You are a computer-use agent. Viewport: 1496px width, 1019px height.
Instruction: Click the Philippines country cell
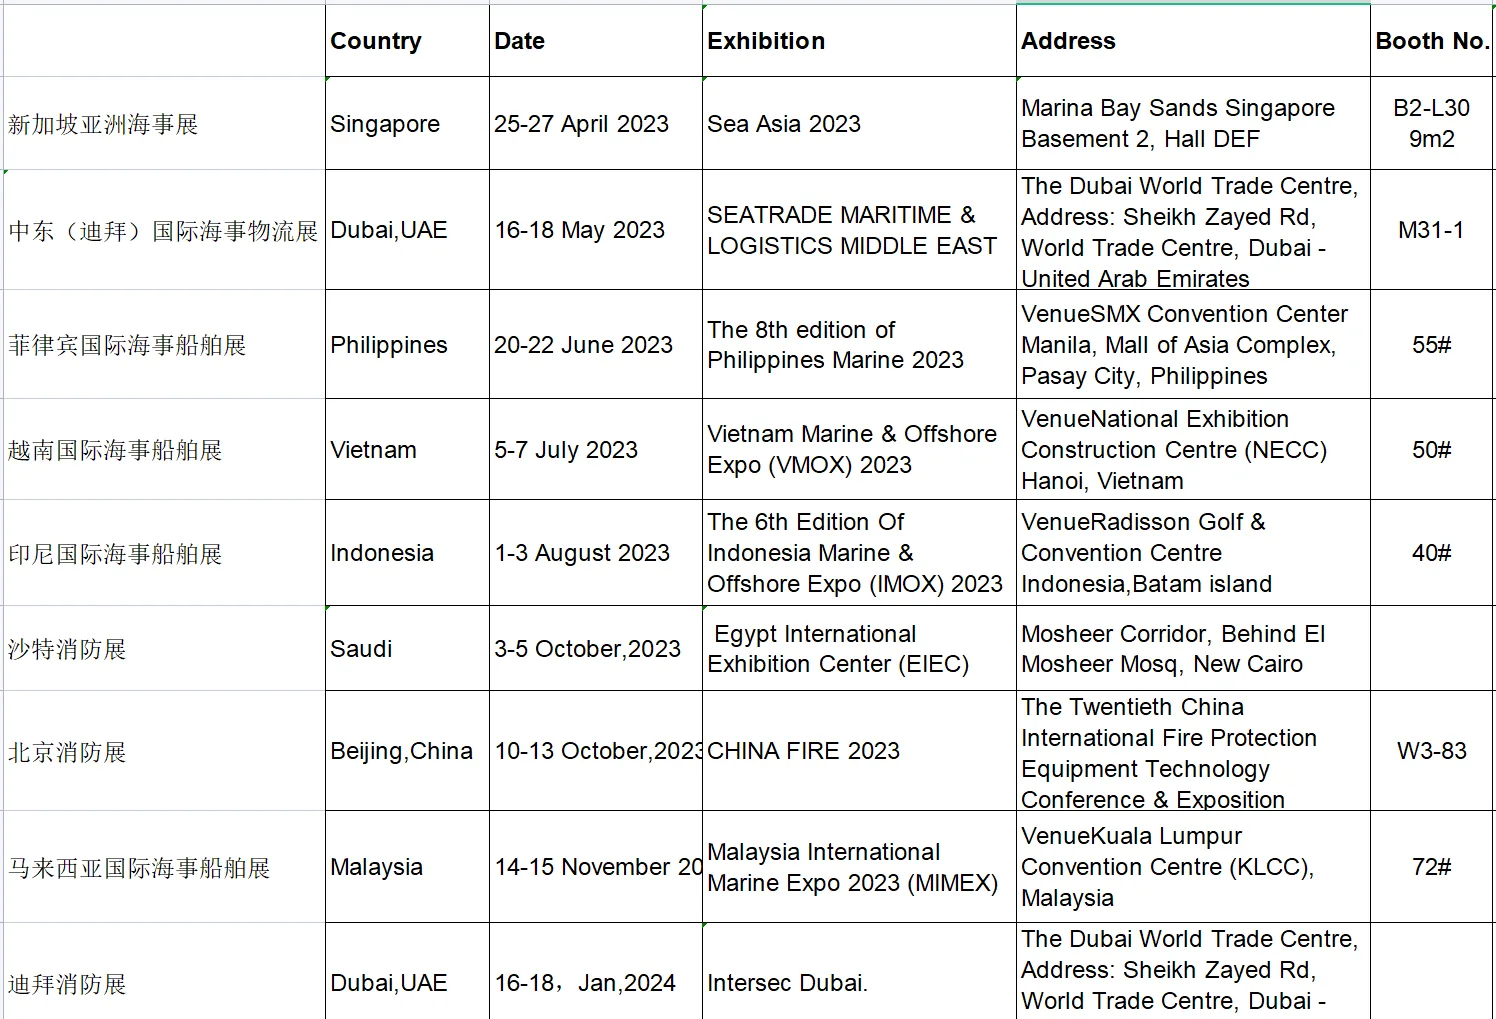coord(406,345)
